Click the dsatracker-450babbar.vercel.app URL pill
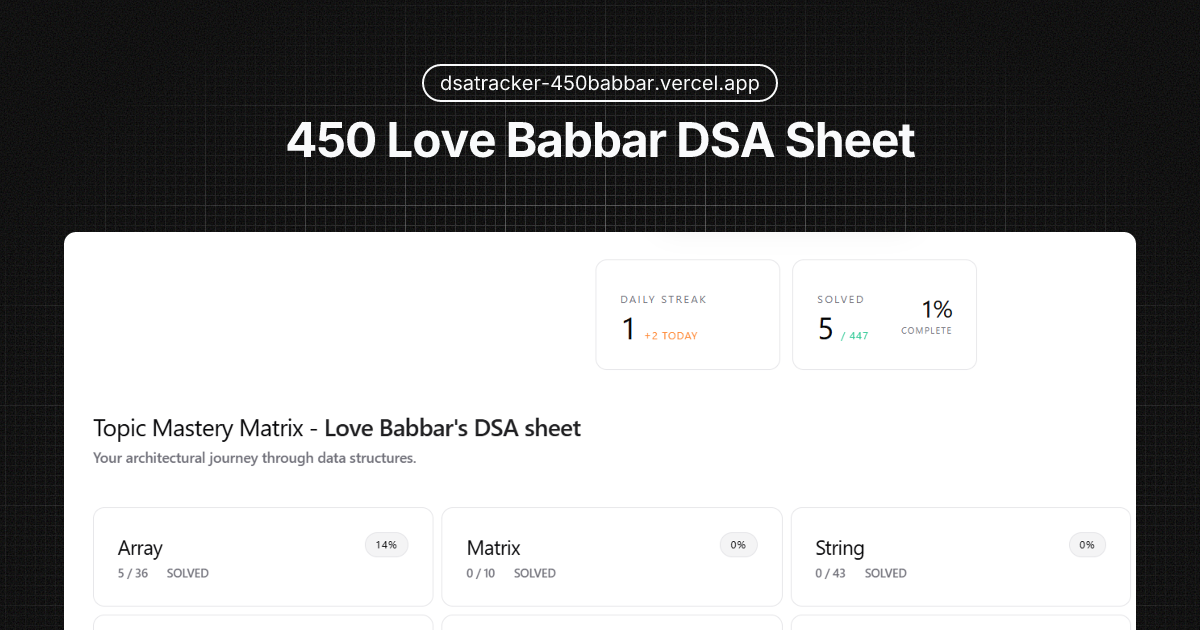Viewport: 1200px width, 630px height. [x=600, y=83]
